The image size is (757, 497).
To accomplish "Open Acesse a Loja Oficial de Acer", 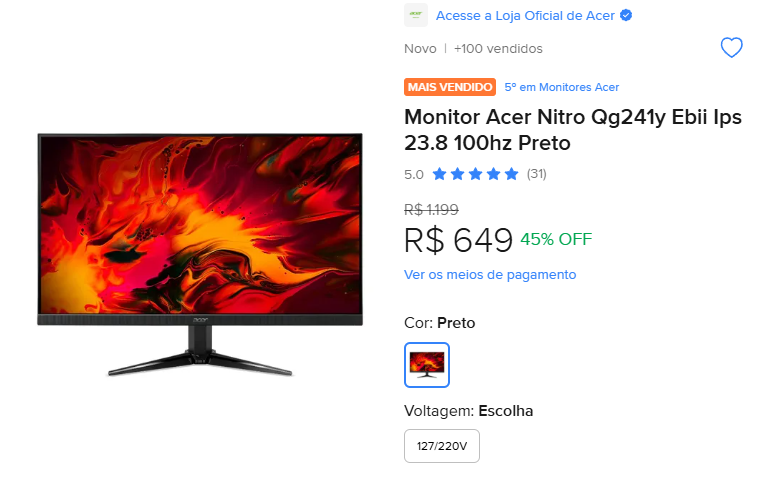I will point(525,15).
